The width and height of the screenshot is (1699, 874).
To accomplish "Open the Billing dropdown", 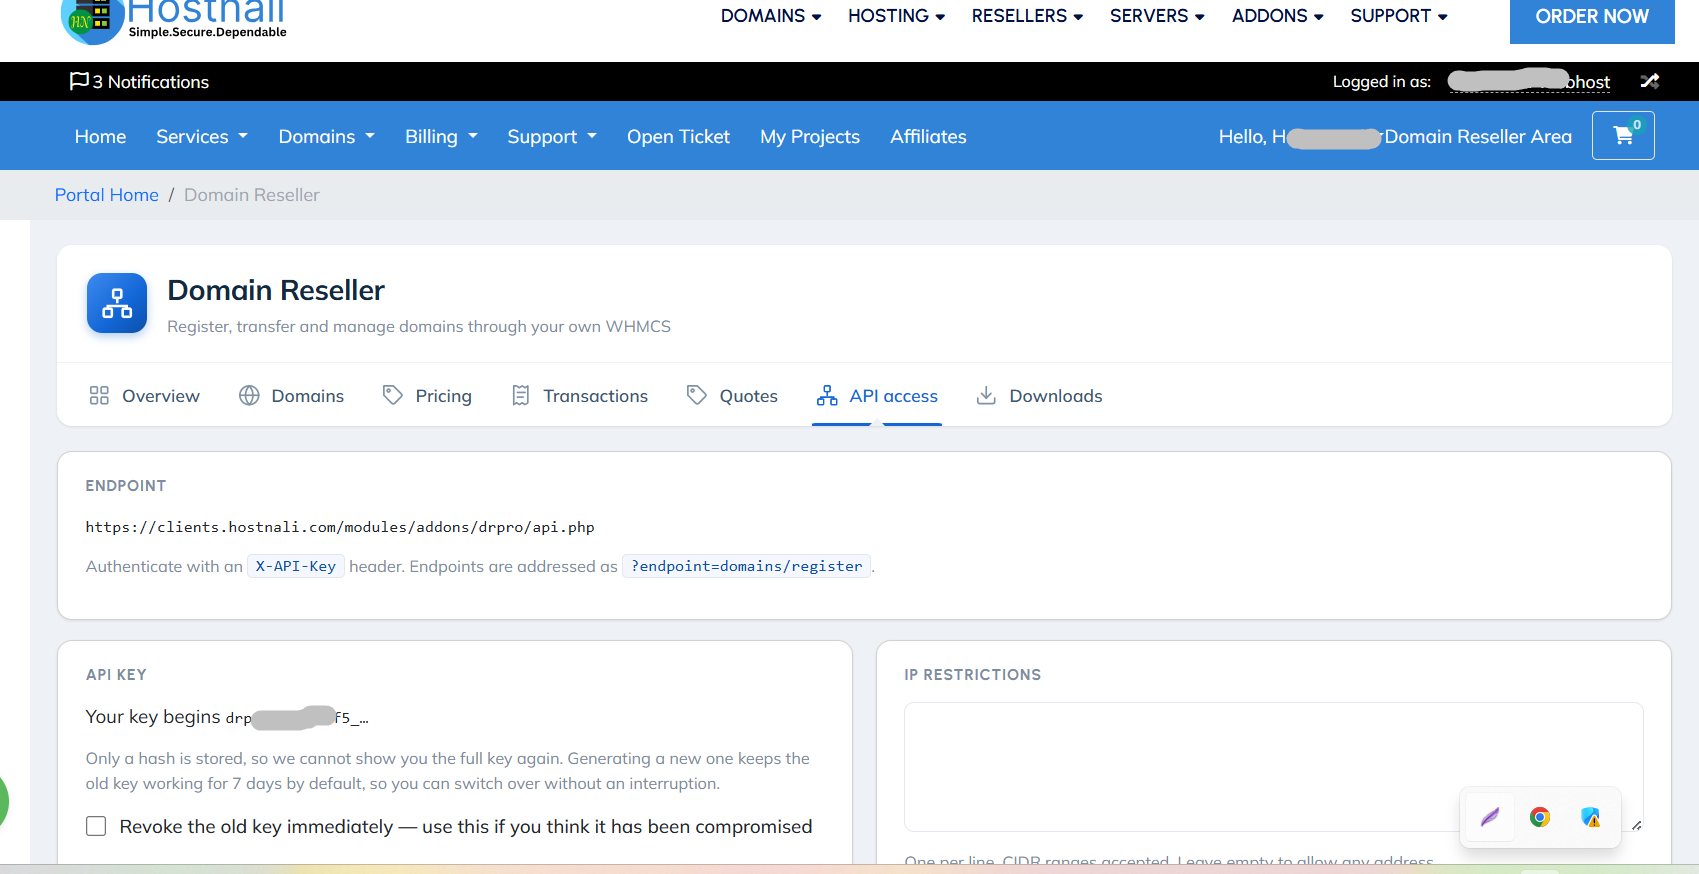I will click(x=441, y=136).
